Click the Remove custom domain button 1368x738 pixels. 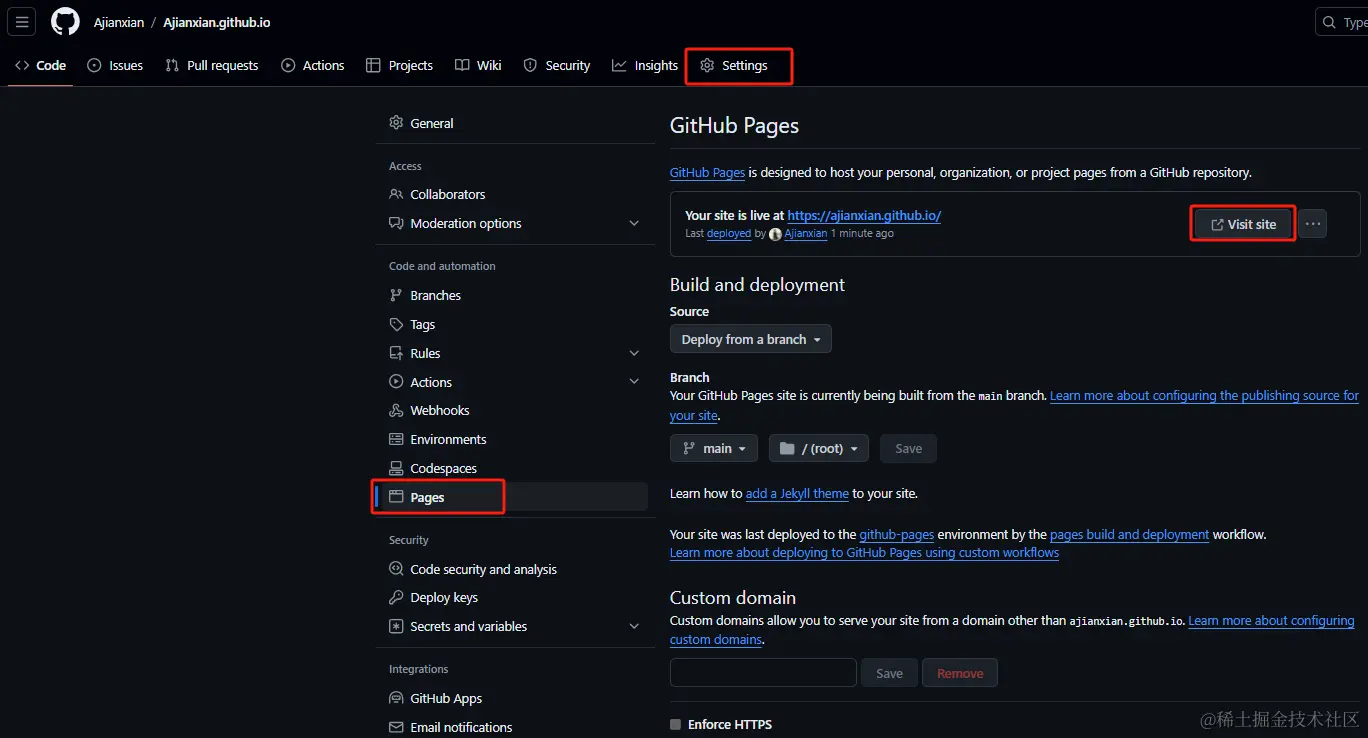(x=960, y=673)
